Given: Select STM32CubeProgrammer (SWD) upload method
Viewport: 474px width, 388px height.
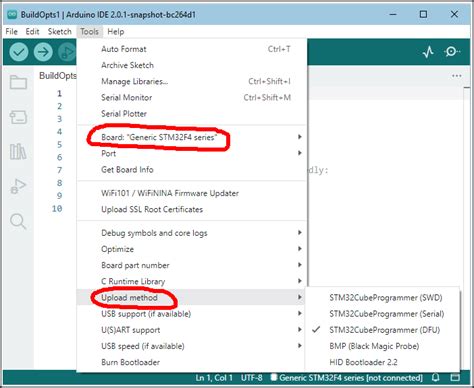Looking at the screenshot, I should click(x=382, y=298).
